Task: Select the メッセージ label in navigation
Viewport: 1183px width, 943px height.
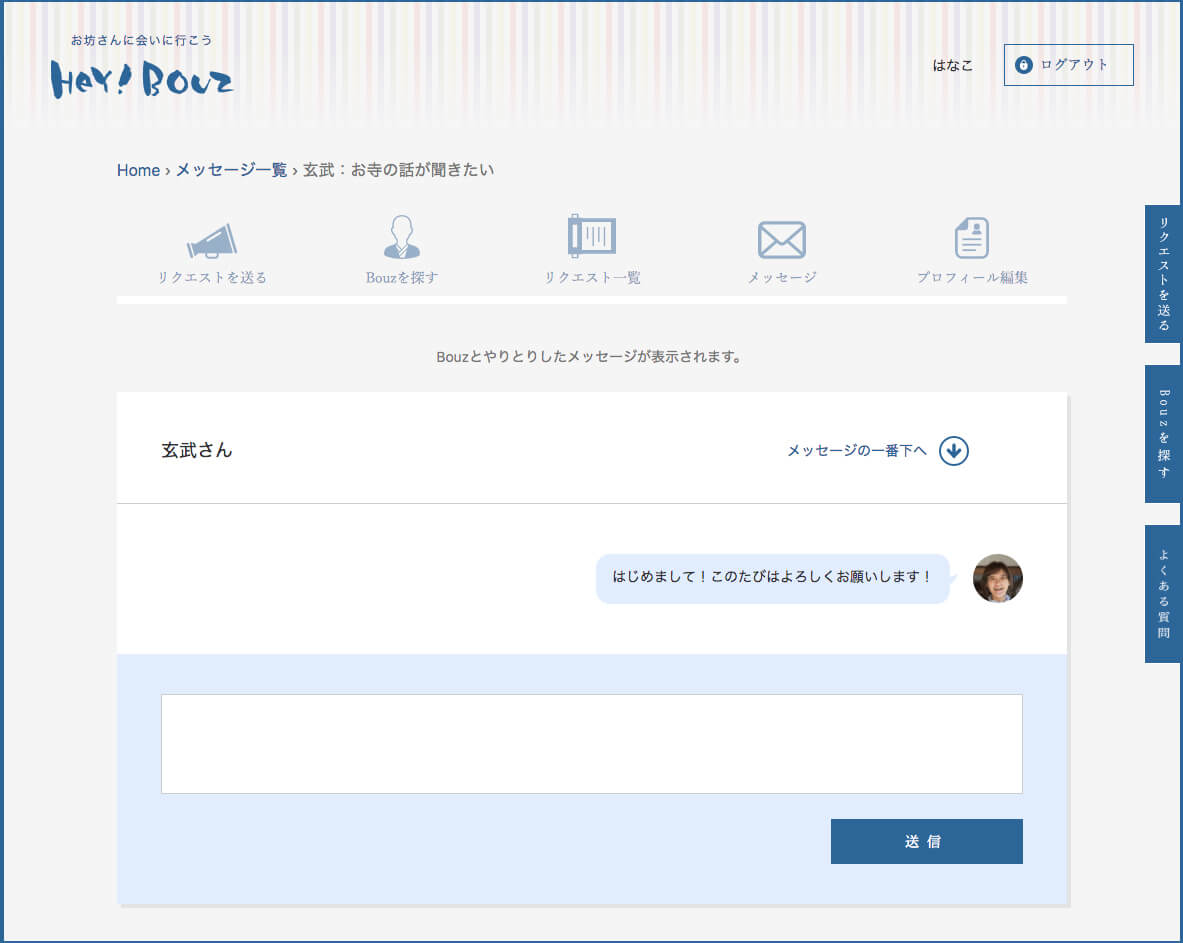Action: click(x=781, y=277)
